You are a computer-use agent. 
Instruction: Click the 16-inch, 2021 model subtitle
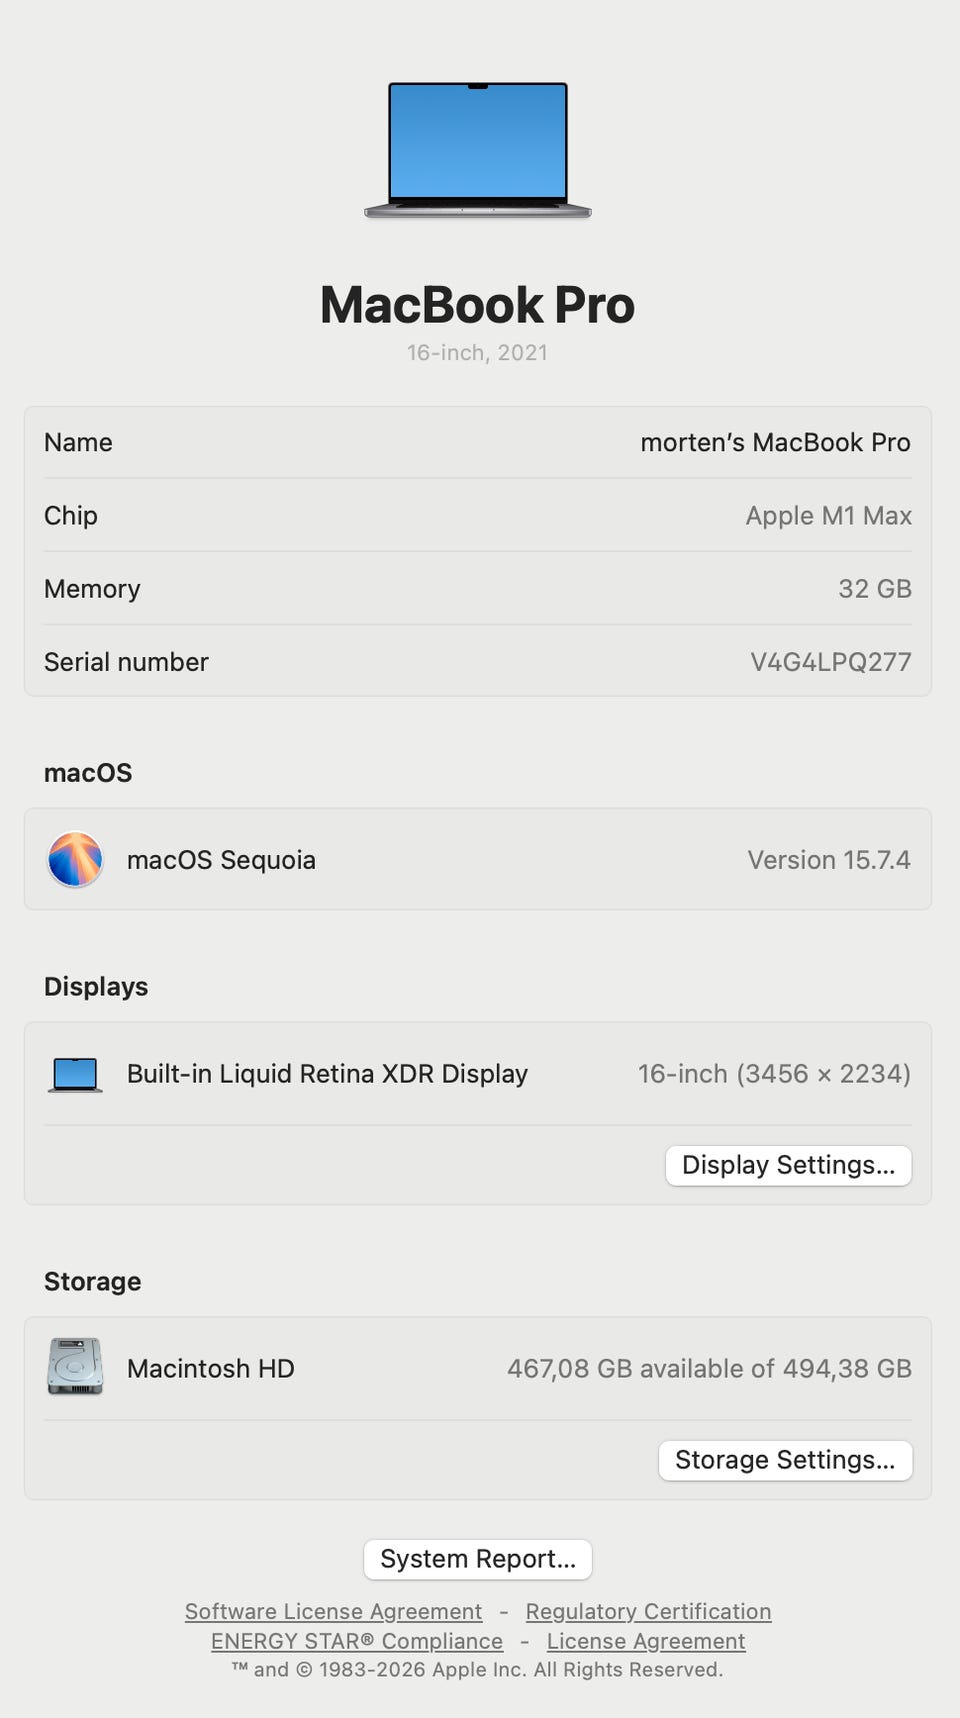[x=477, y=352]
